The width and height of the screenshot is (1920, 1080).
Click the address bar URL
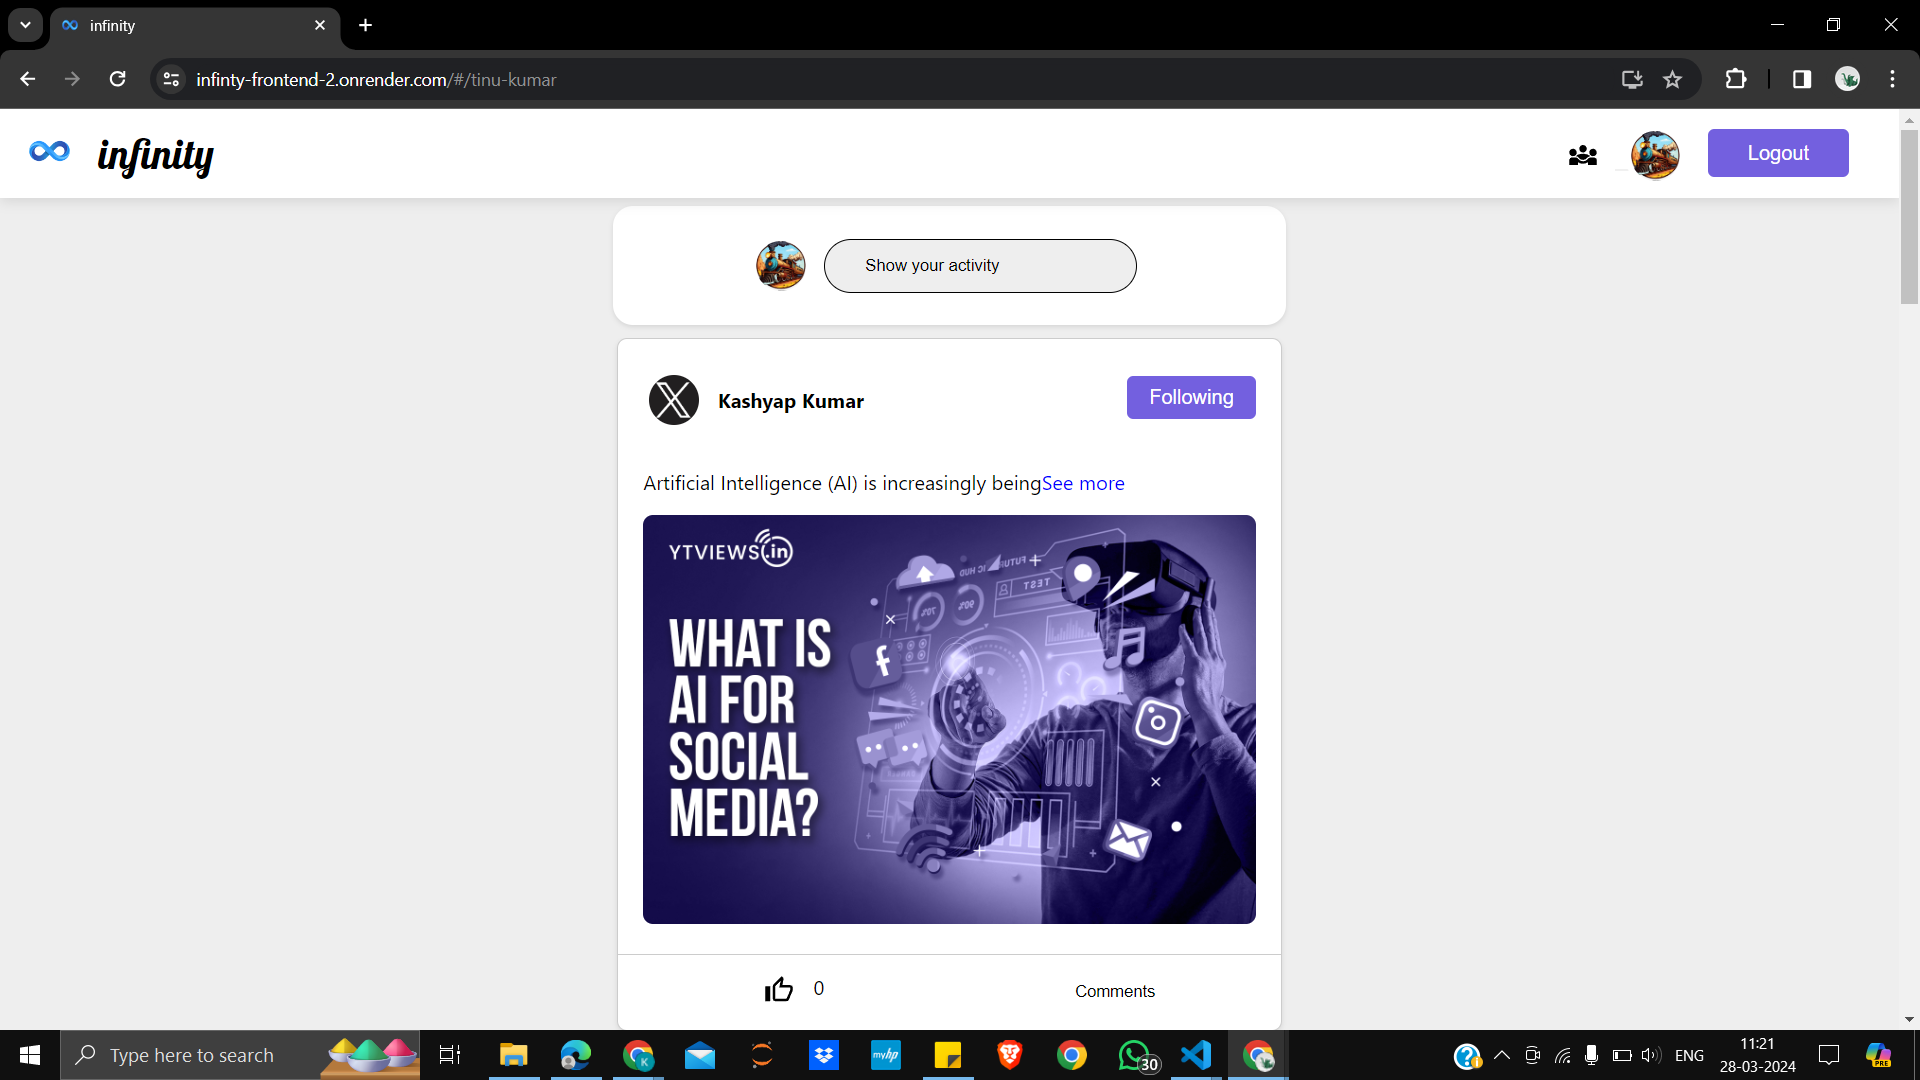coord(376,79)
